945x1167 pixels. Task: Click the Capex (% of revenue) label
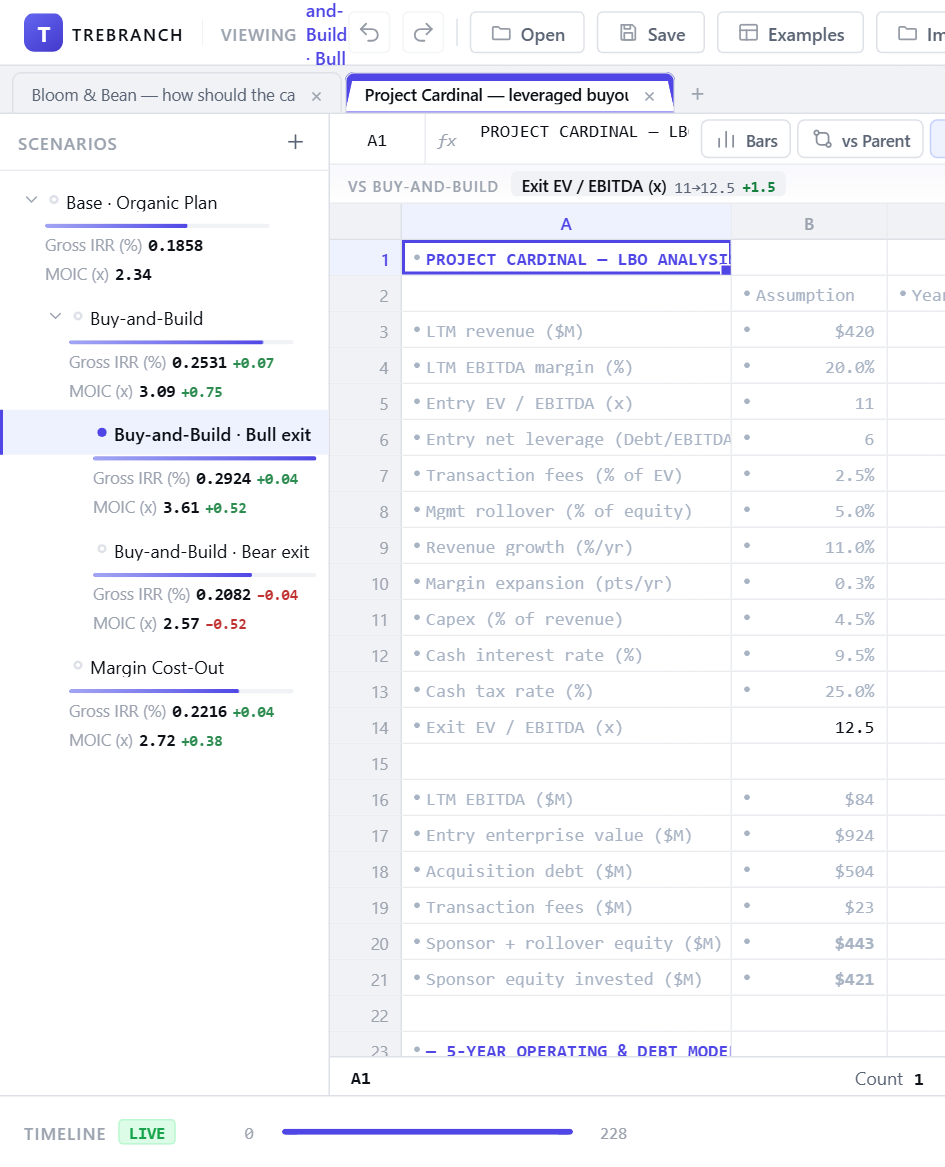tap(524, 619)
